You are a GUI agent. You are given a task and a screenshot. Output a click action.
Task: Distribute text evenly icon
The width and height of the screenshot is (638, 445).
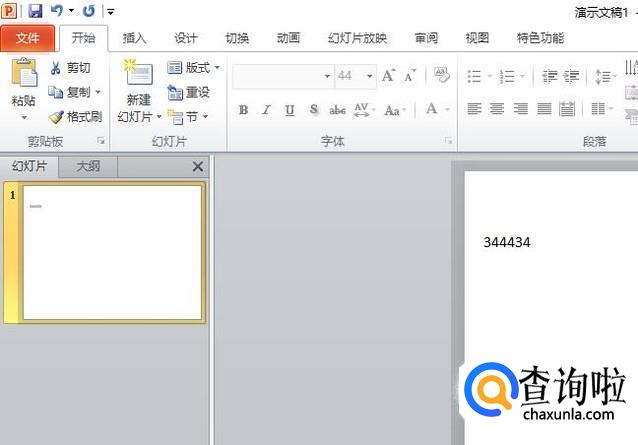click(x=567, y=109)
